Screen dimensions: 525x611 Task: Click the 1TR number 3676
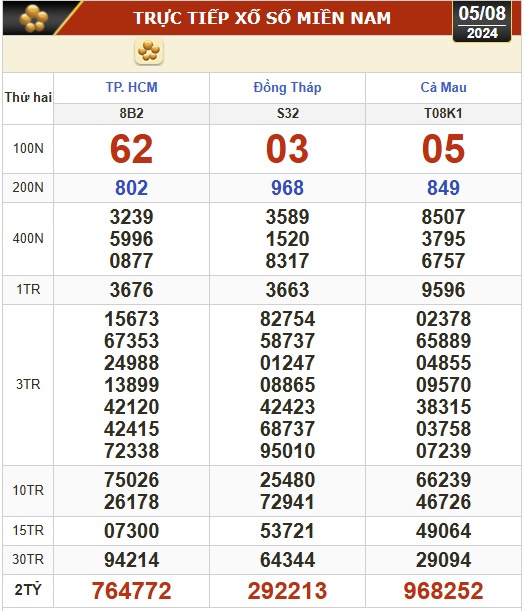pos(131,290)
